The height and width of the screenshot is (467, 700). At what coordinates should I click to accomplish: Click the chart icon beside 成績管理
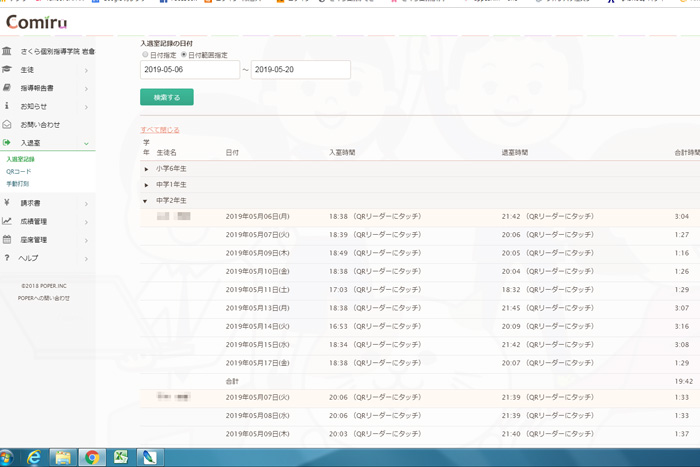(8, 221)
